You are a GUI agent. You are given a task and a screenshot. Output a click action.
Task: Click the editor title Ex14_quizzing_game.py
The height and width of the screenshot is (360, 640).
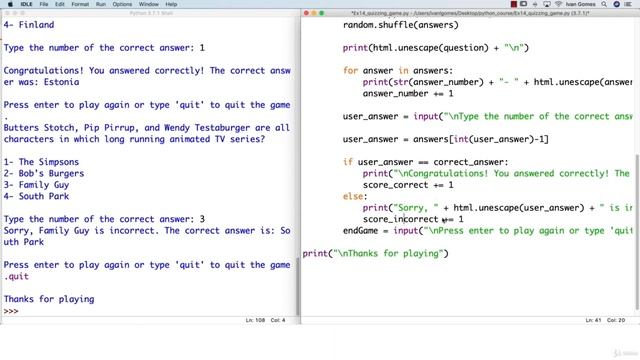pos(470,13)
